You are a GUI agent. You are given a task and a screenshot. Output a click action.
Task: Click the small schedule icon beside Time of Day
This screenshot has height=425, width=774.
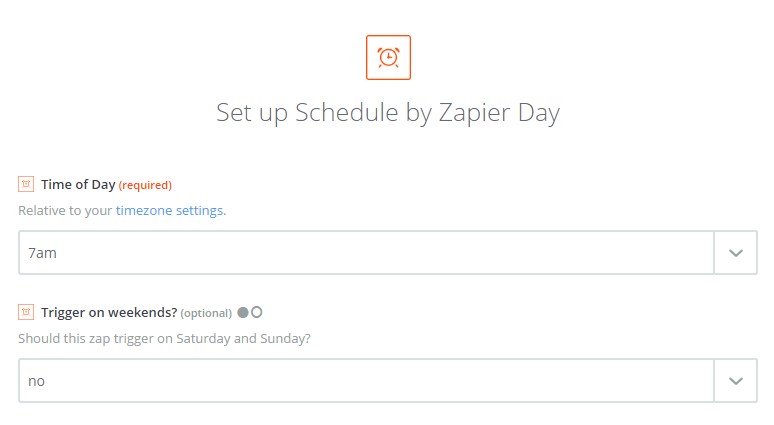(26, 184)
